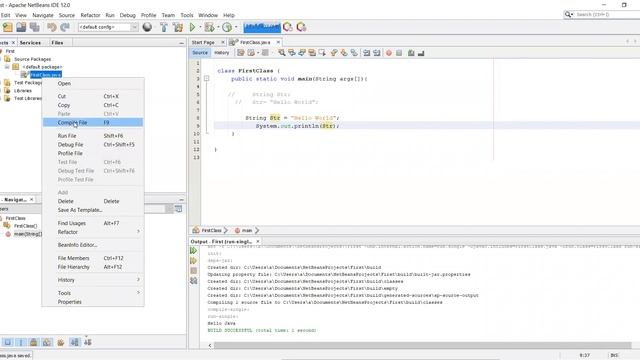Open the Refactor menu in the menu bar
Image resolution: width=640 pixels, height=360 pixels.
[x=90, y=15]
